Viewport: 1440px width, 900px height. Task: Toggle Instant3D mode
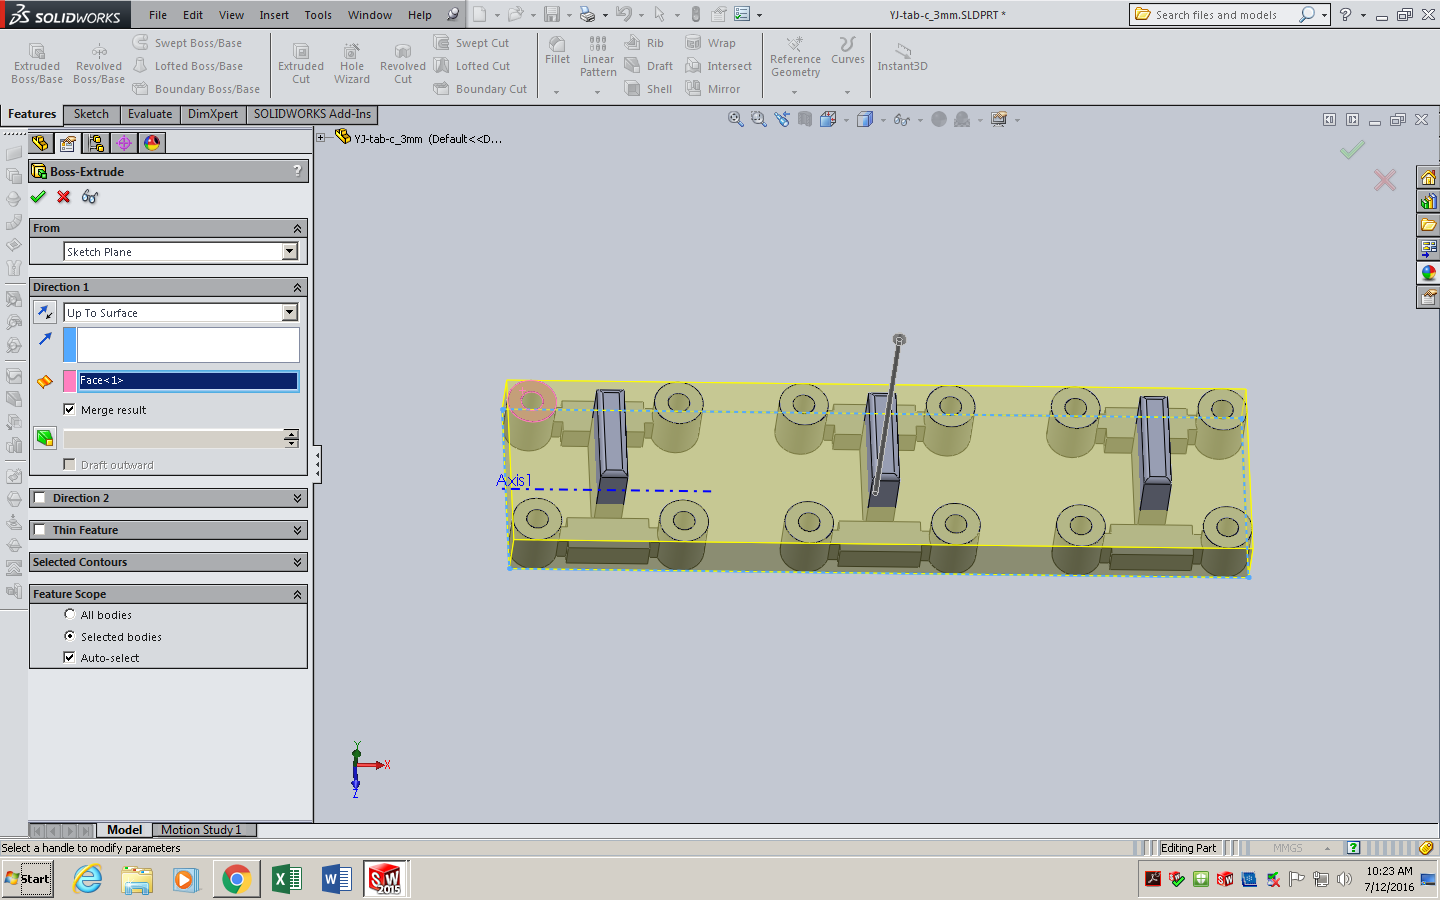[902, 57]
